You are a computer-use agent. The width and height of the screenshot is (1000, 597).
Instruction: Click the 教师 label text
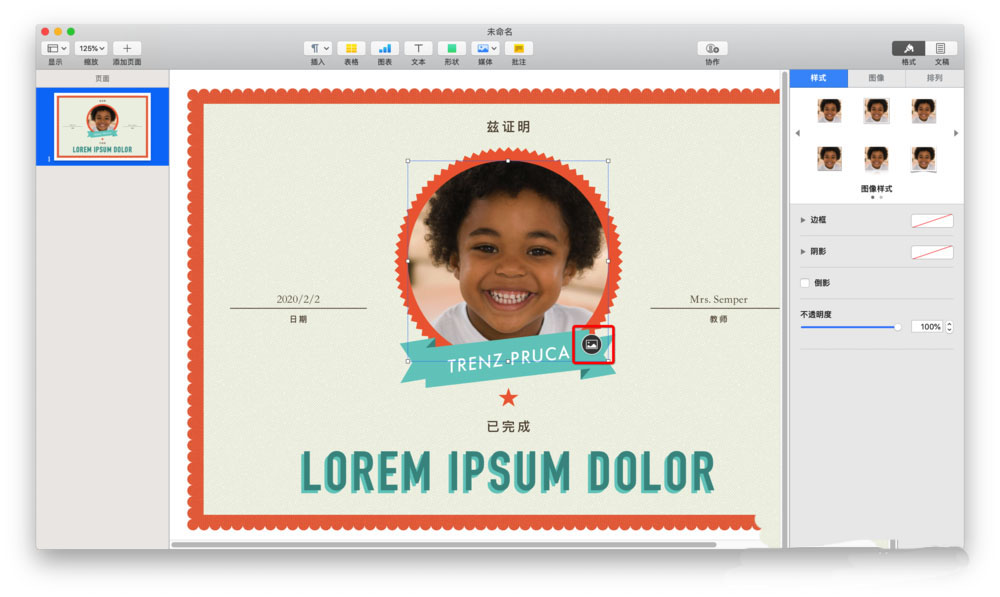(x=718, y=319)
